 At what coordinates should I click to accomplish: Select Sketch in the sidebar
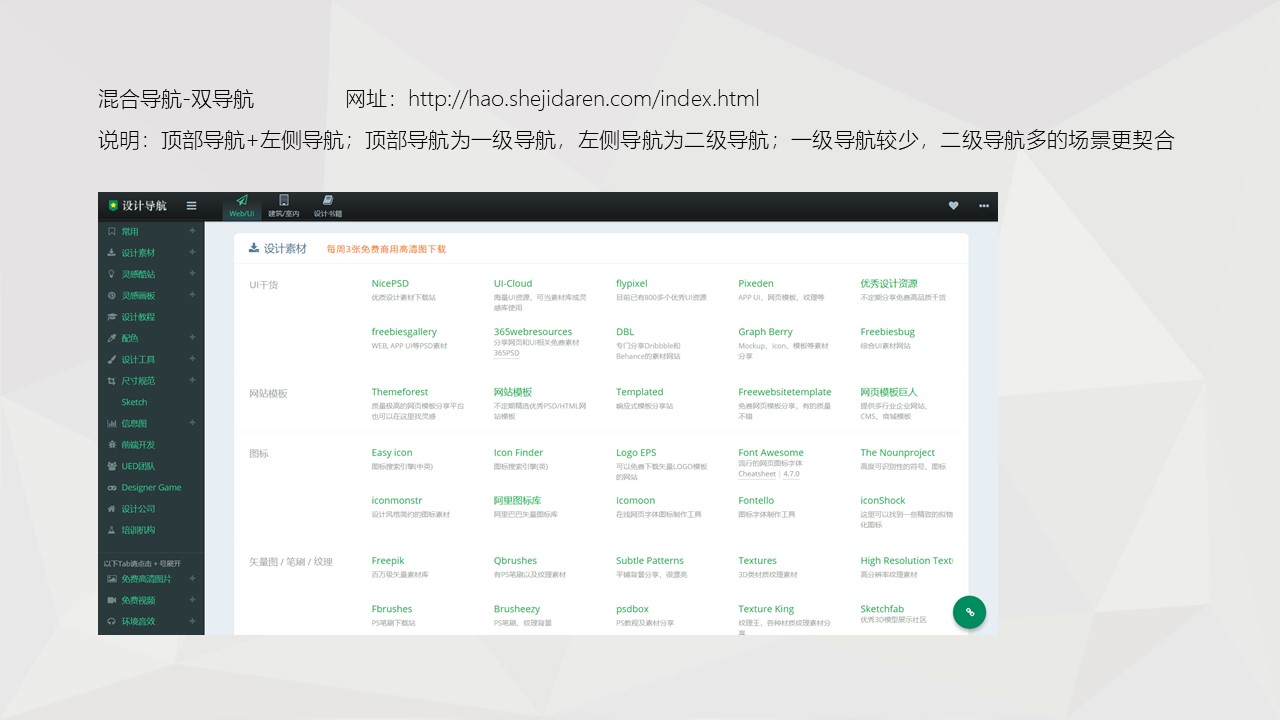134,402
